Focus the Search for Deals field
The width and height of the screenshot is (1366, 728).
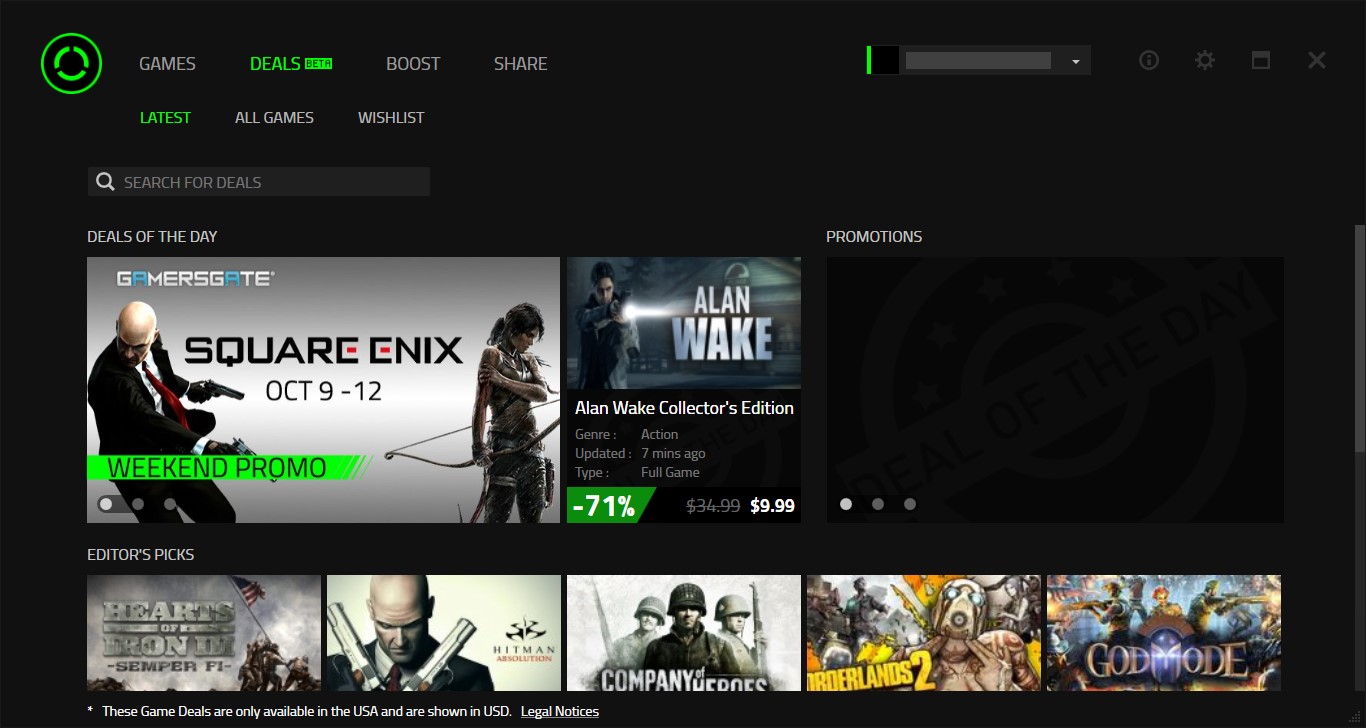[x=259, y=182]
